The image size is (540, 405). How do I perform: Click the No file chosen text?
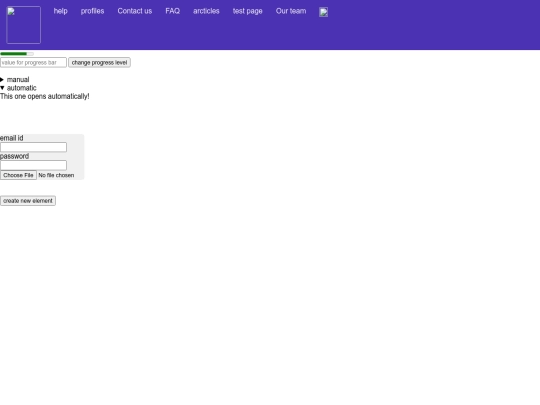(x=56, y=175)
